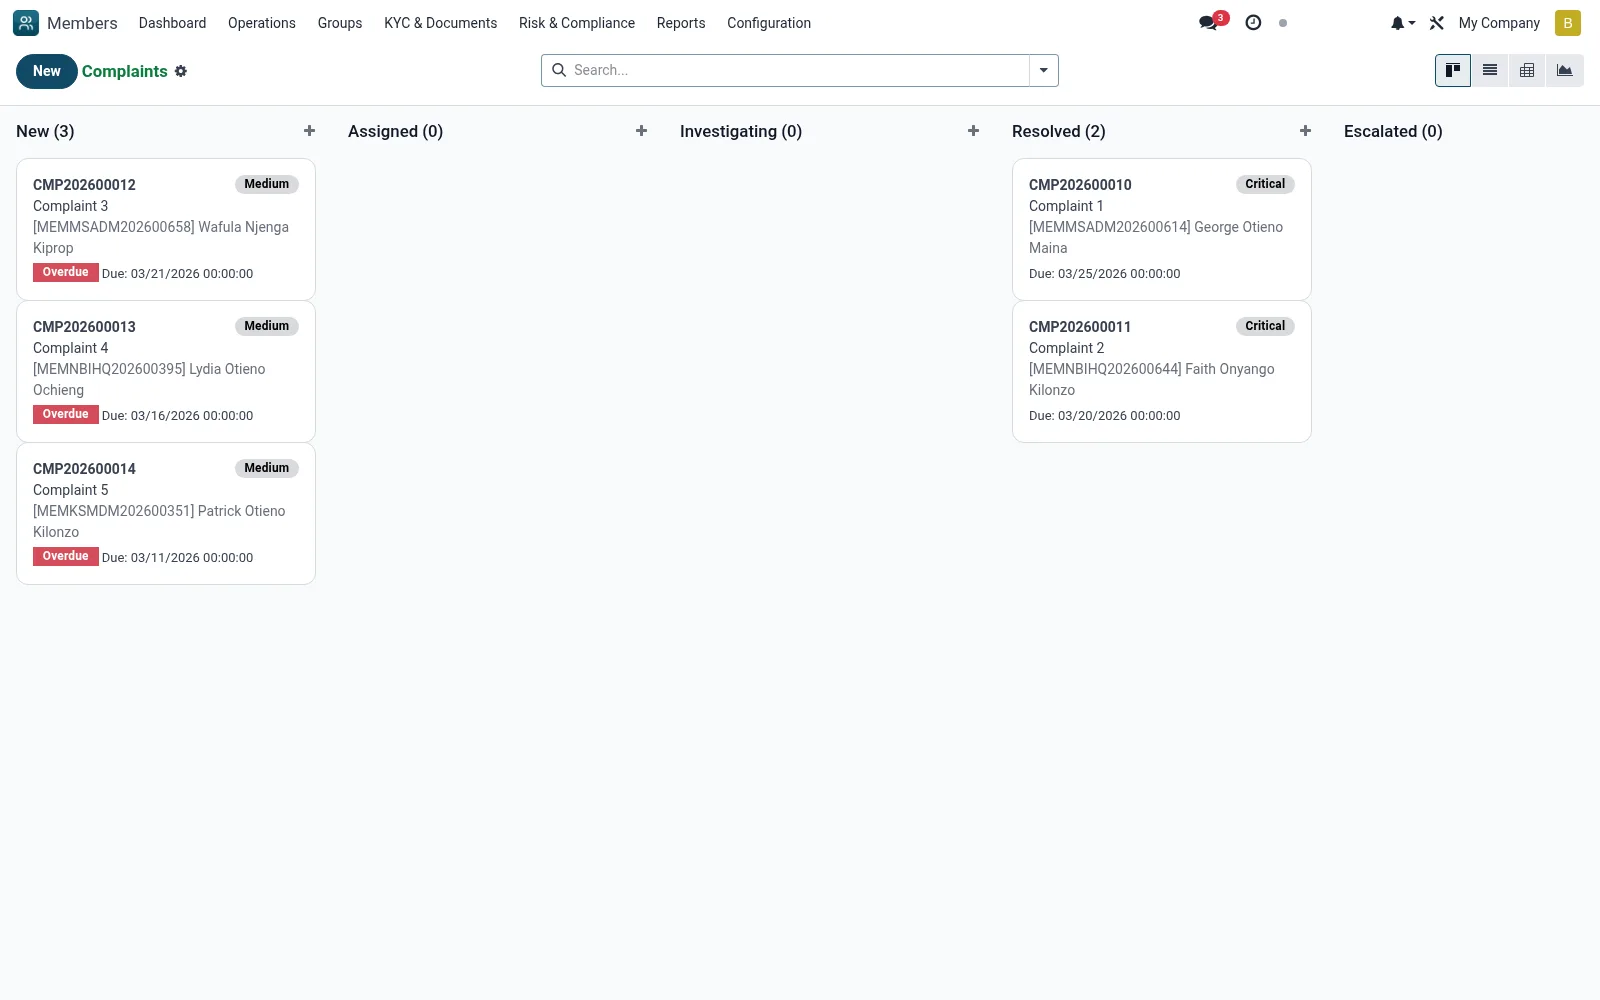The image size is (1600, 1000).
Task: Click the Overdue tag on CMP202600012
Action: 66,272
